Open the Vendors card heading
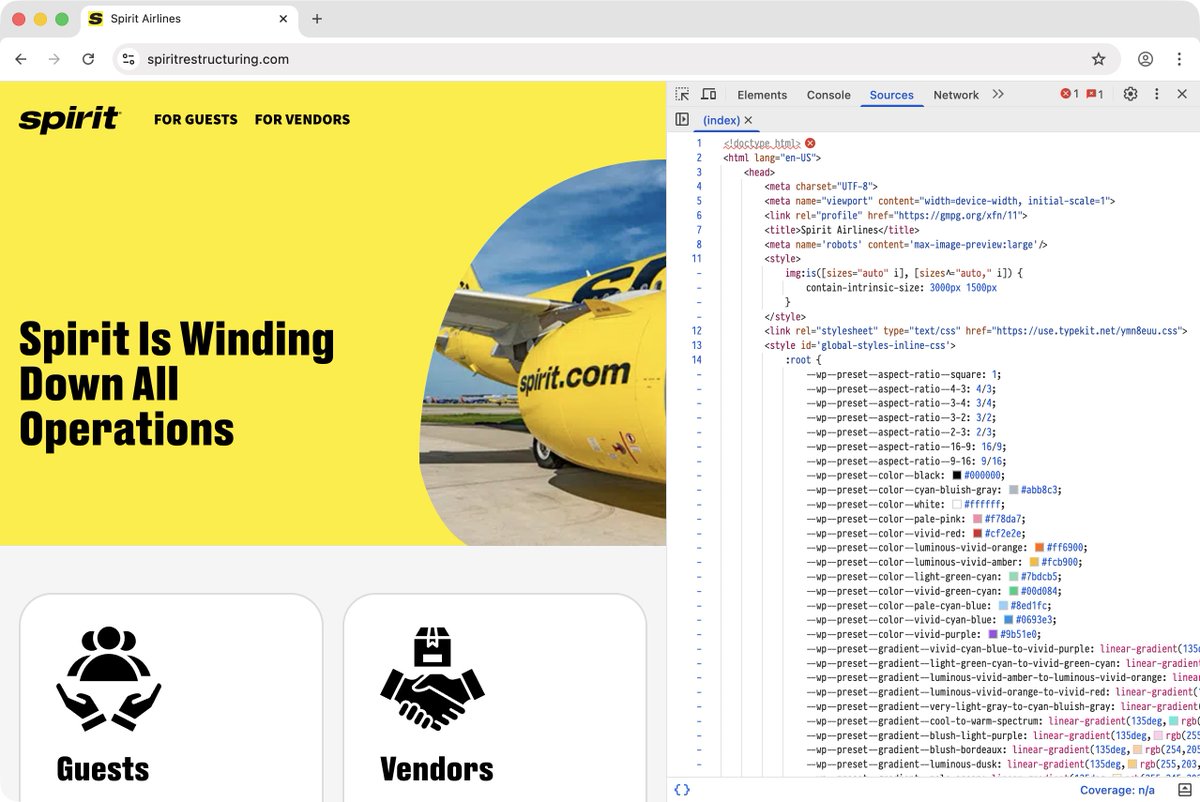Viewport: 1200px width, 802px height. [437, 769]
